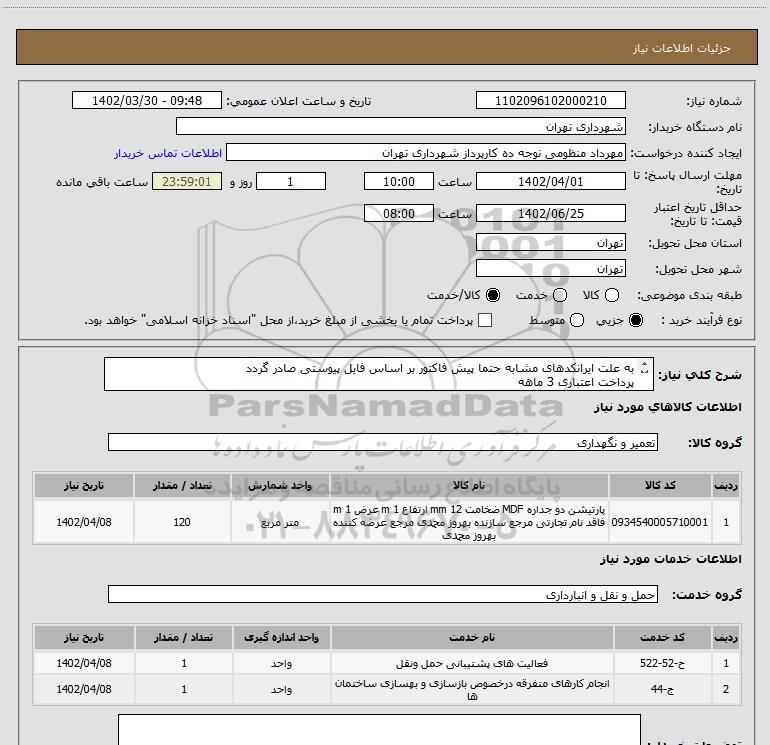770x745 pixels.
Task: Click the scroll arrows in the description box
Action: click(645, 367)
